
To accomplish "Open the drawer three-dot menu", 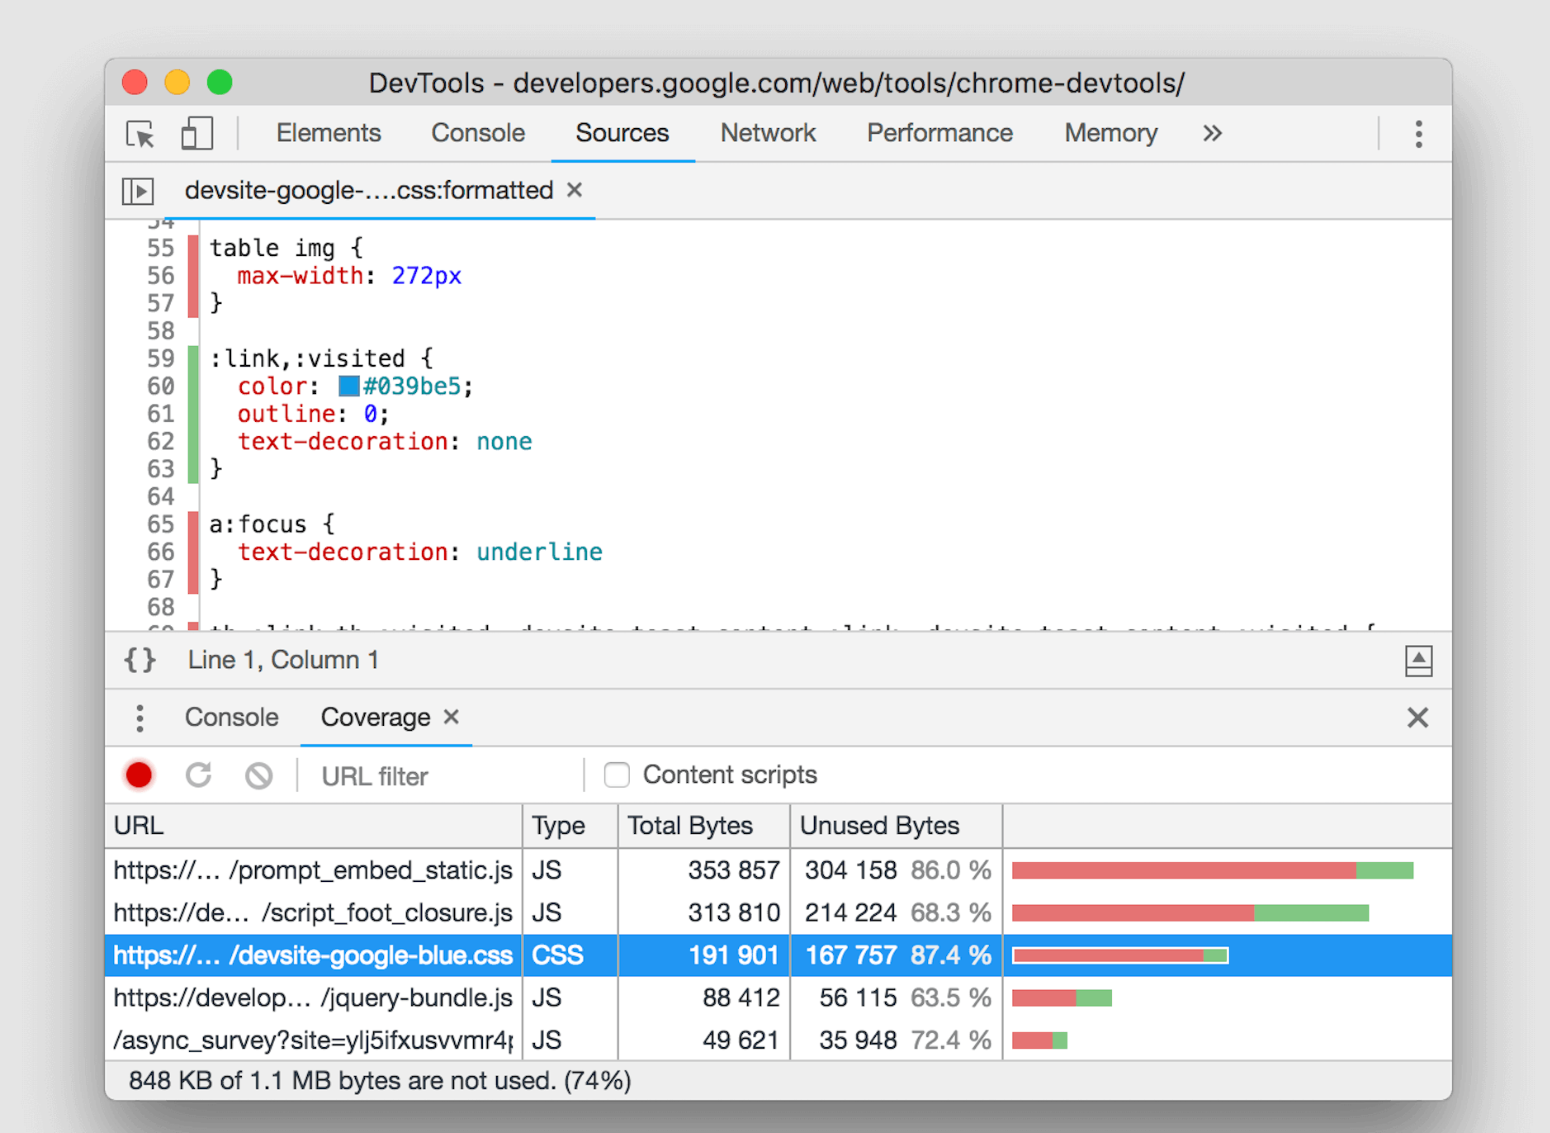I will (140, 718).
